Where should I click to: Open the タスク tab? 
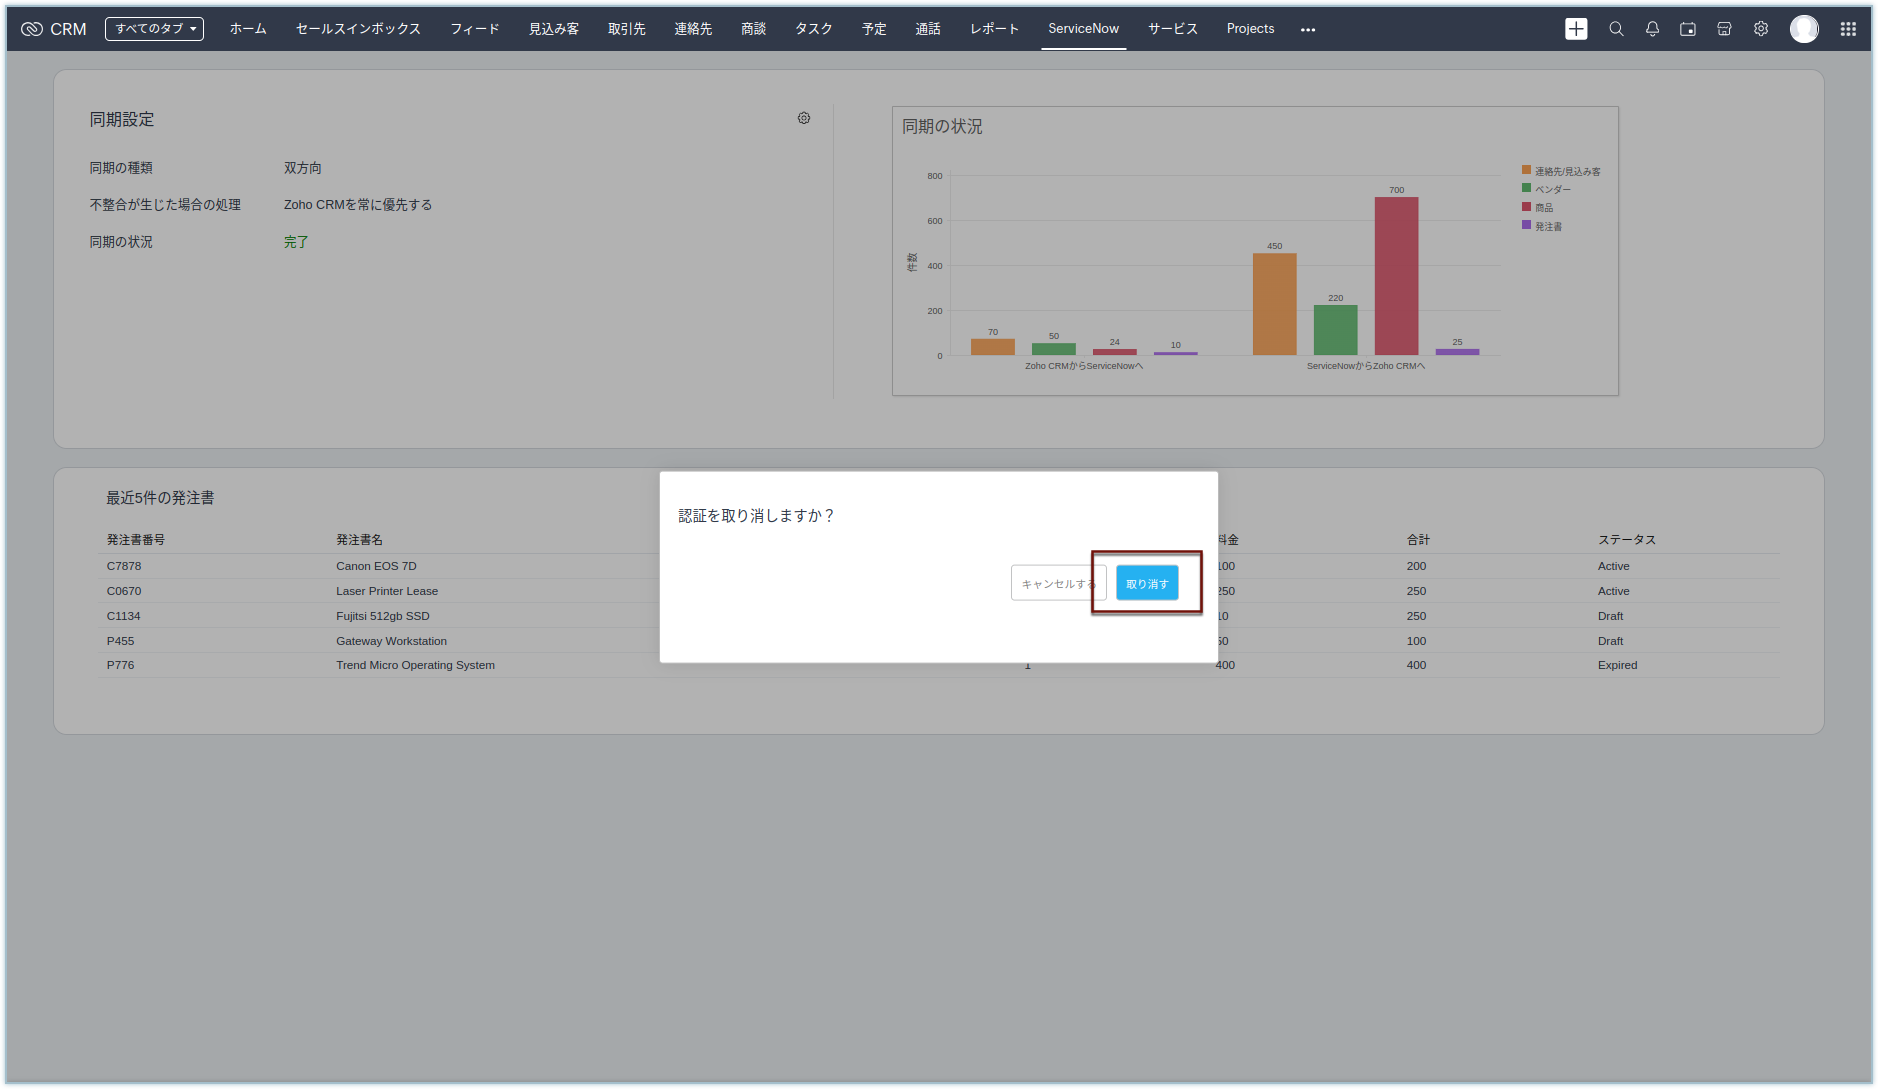point(814,29)
